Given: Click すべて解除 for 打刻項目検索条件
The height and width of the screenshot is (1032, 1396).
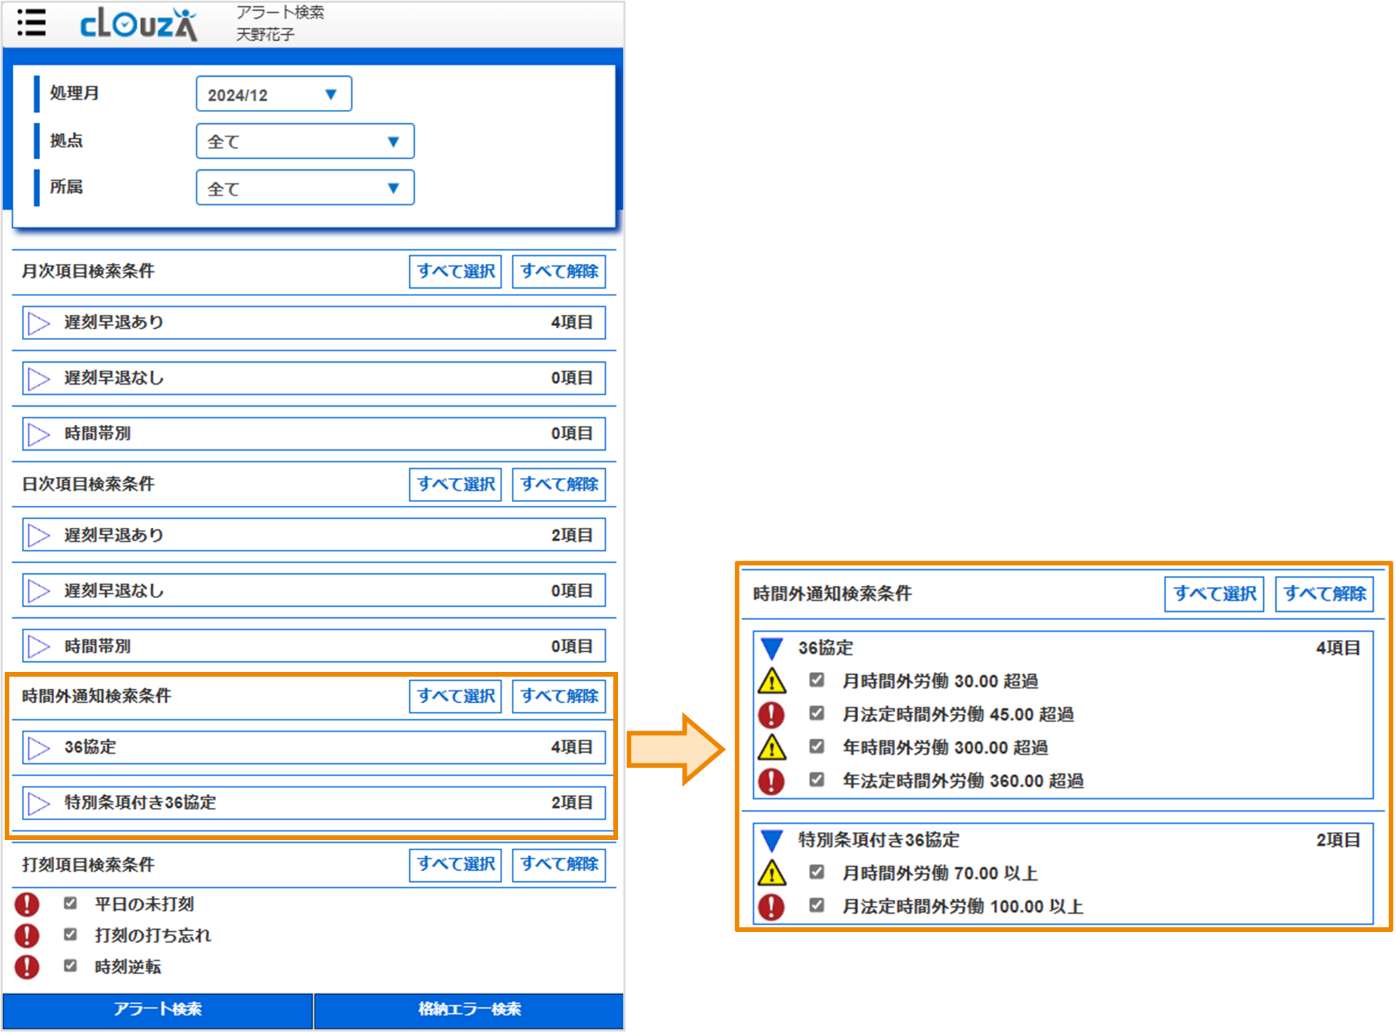Looking at the screenshot, I should [558, 864].
